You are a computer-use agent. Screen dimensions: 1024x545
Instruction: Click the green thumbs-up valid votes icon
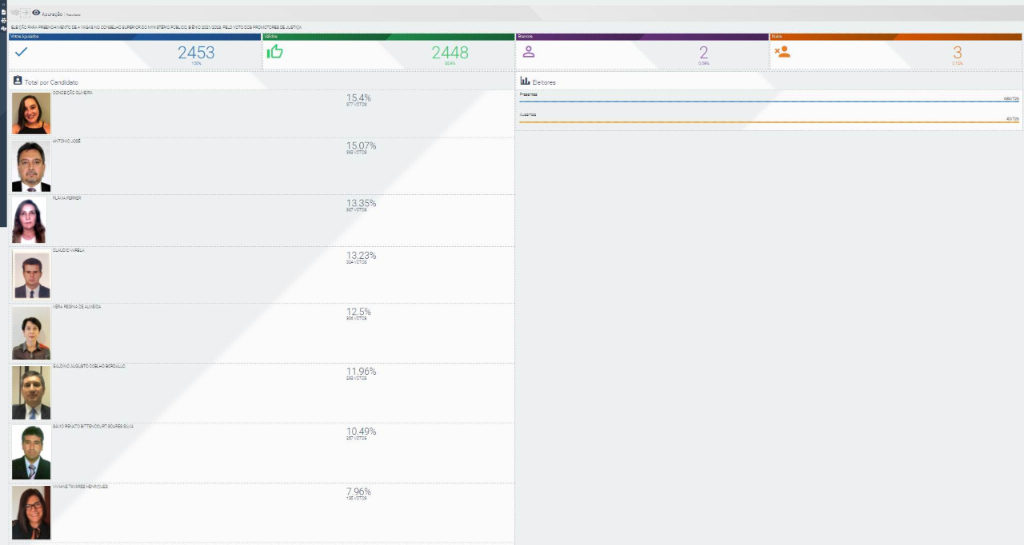[275, 52]
